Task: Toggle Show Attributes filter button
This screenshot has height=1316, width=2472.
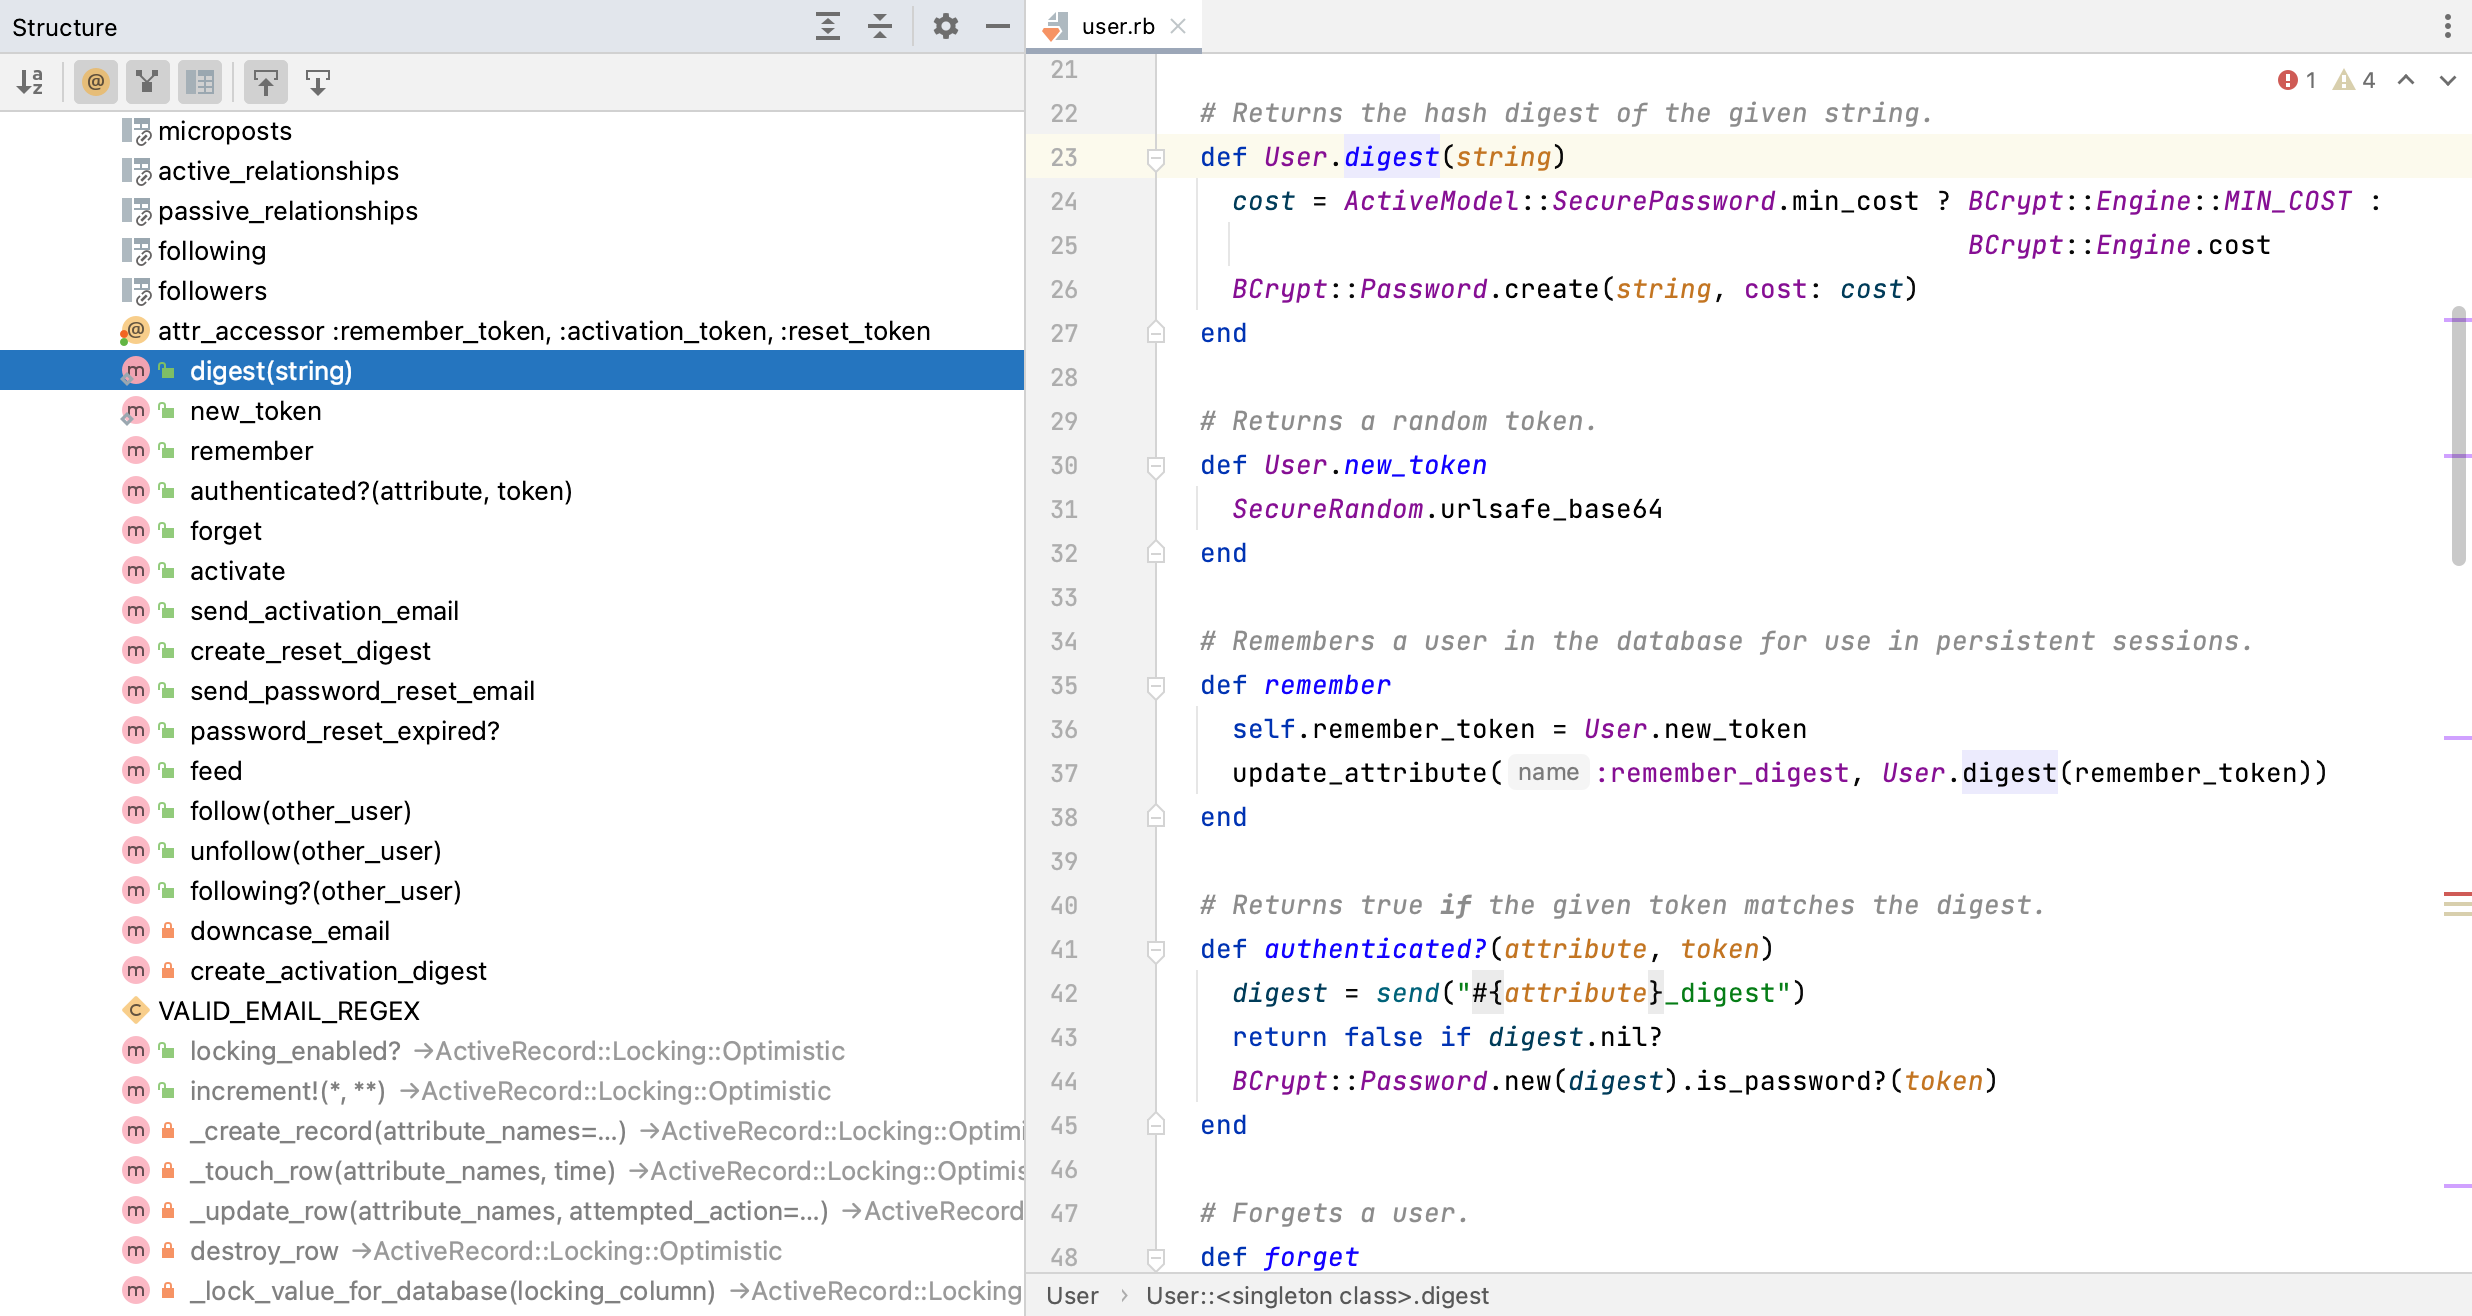Action: pyautogui.click(x=96, y=82)
